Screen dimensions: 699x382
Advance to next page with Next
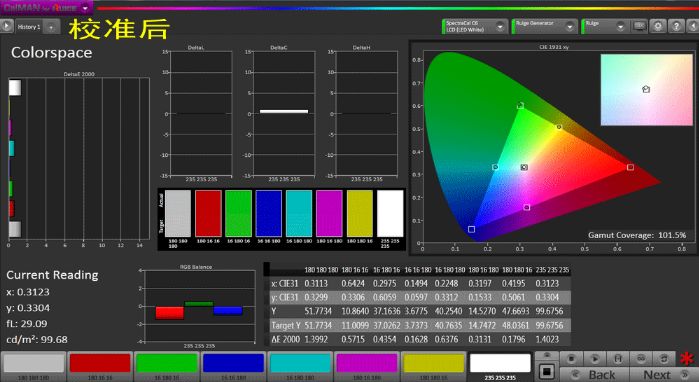[663, 374]
